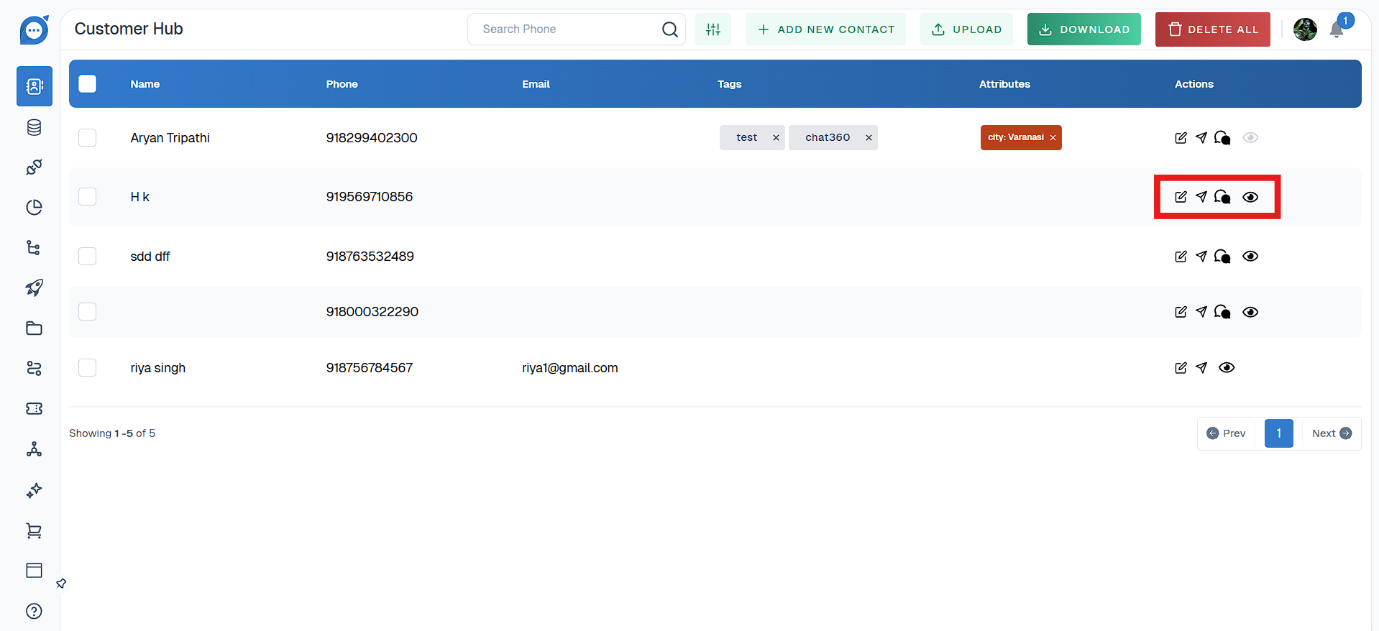Open the pie chart analytics sidebar item
Viewport: 1379px width, 631px height.
[34, 208]
